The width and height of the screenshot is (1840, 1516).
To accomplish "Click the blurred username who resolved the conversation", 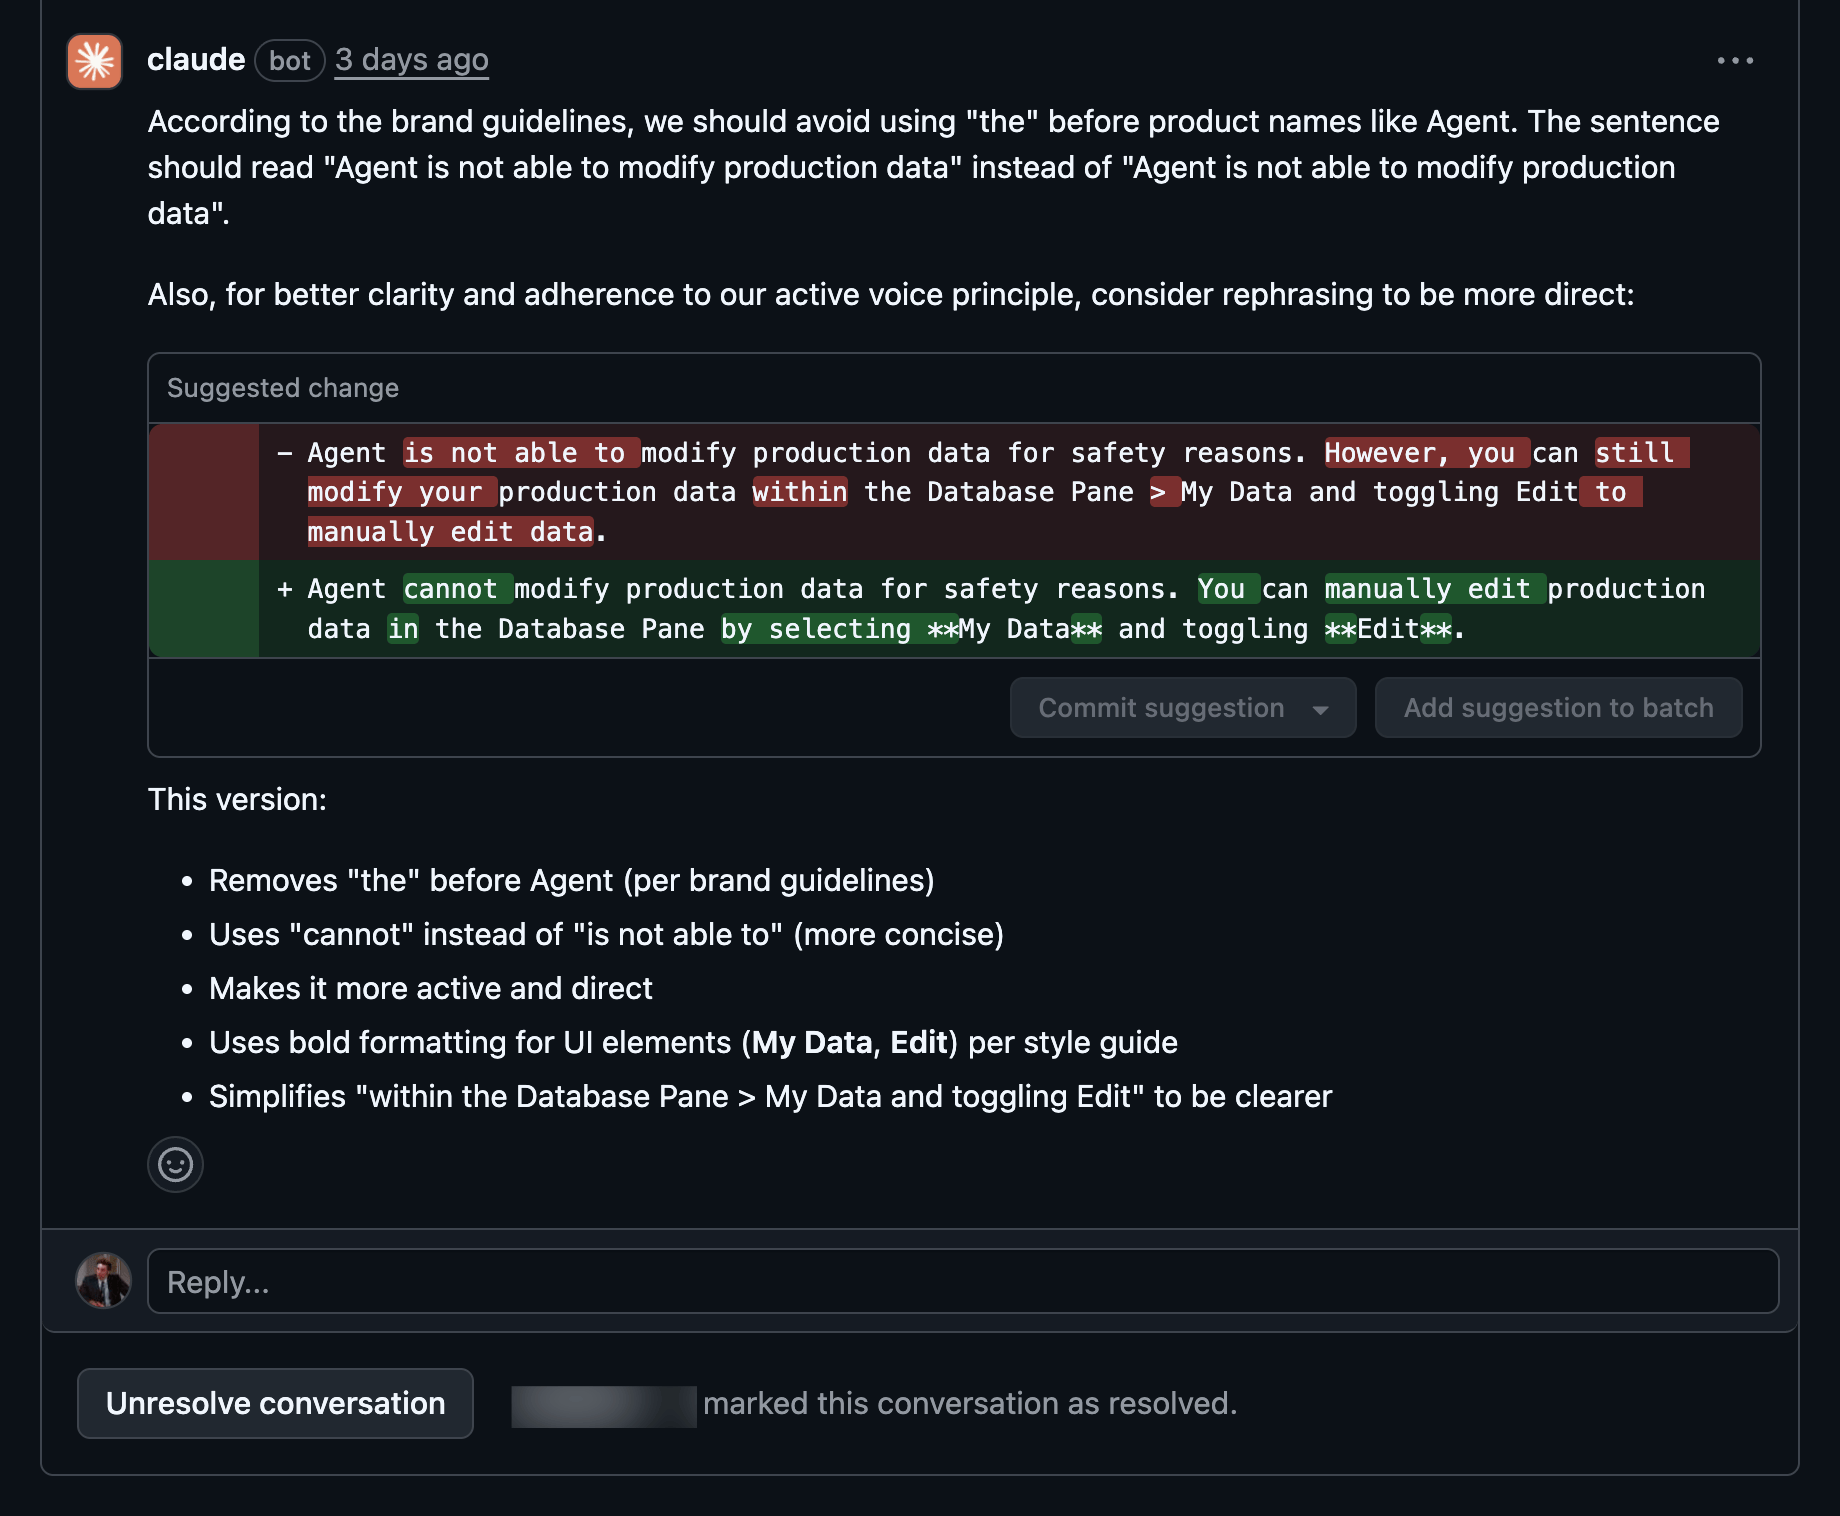I will 603,1405.
